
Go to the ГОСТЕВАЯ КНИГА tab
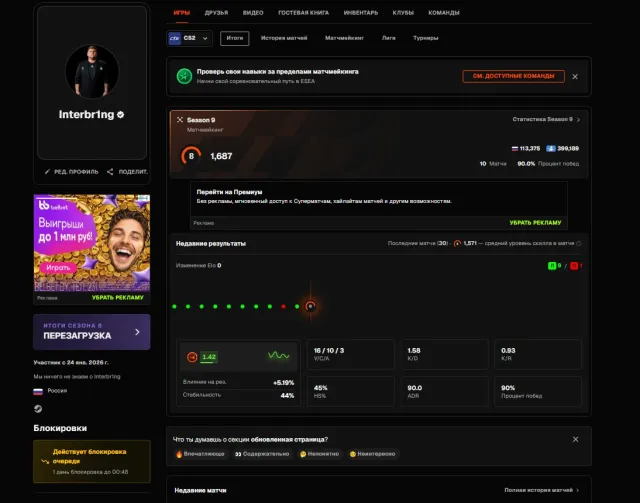click(303, 13)
